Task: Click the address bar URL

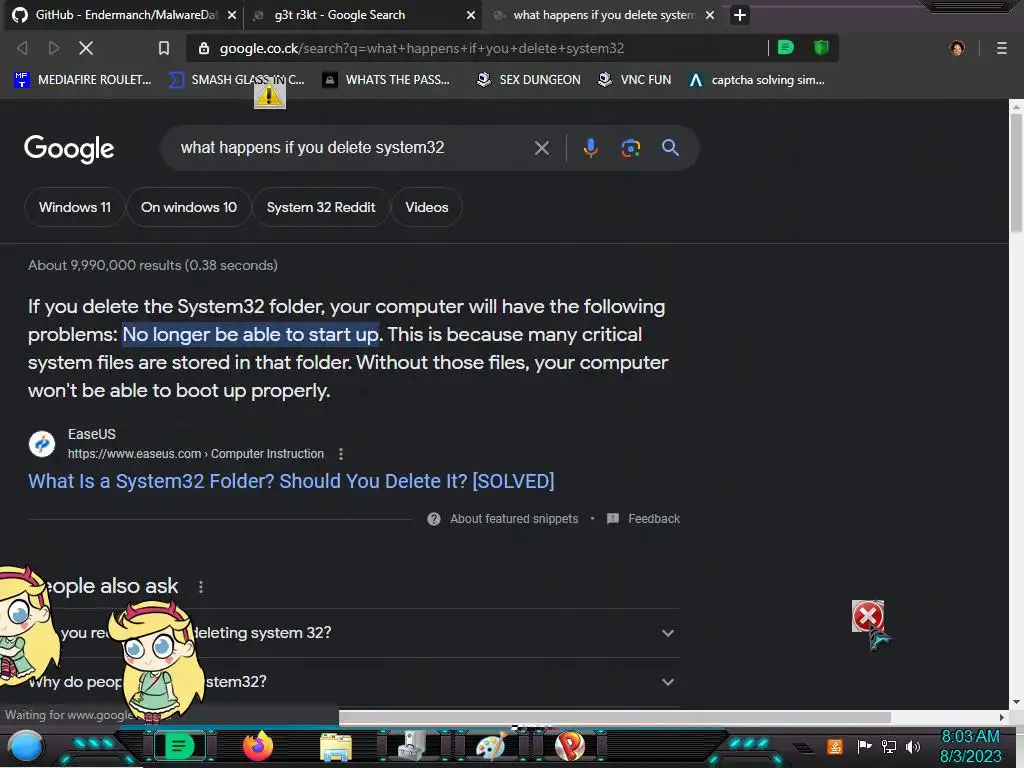Action: click(422, 48)
